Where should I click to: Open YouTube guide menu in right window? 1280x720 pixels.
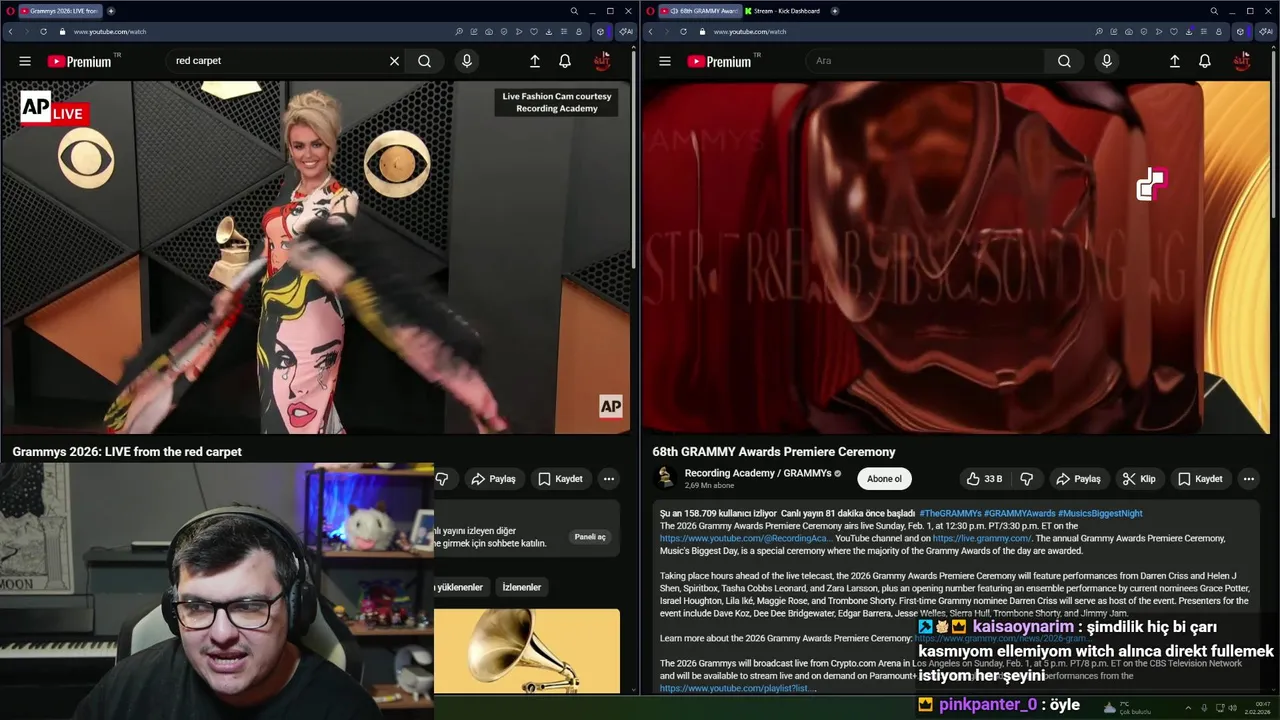665,61
